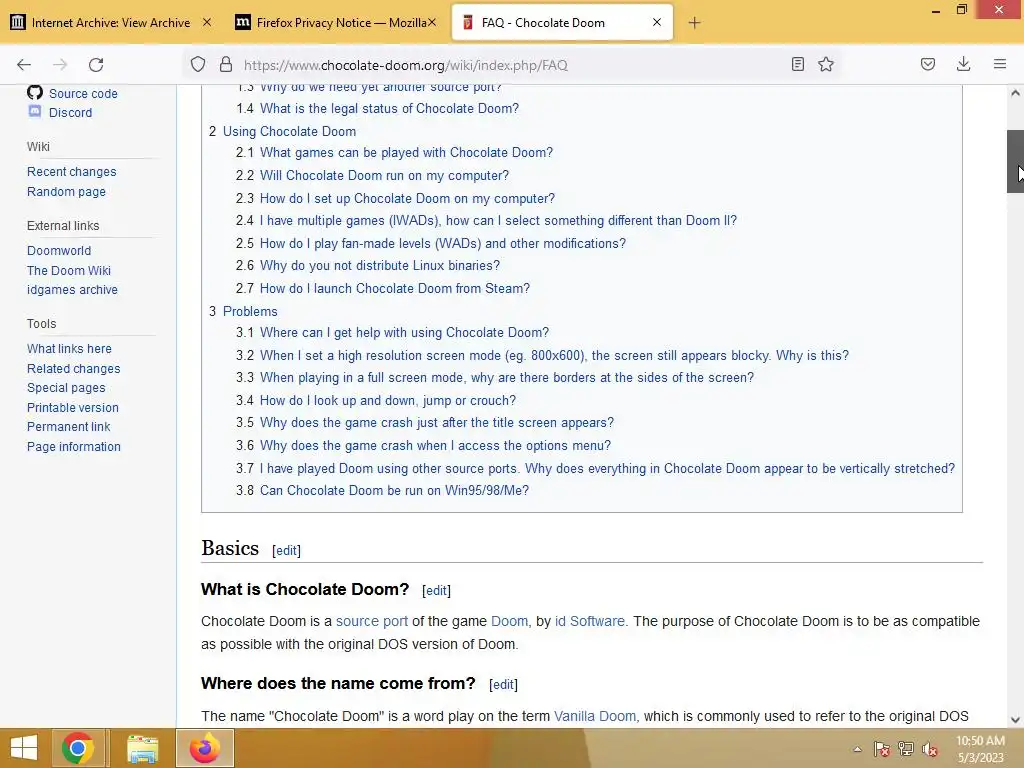Close the Firefox Privacy Notice tab
Image resolution: width=1024 pixels, height=768 pixels.
click(x=432, y=22)
